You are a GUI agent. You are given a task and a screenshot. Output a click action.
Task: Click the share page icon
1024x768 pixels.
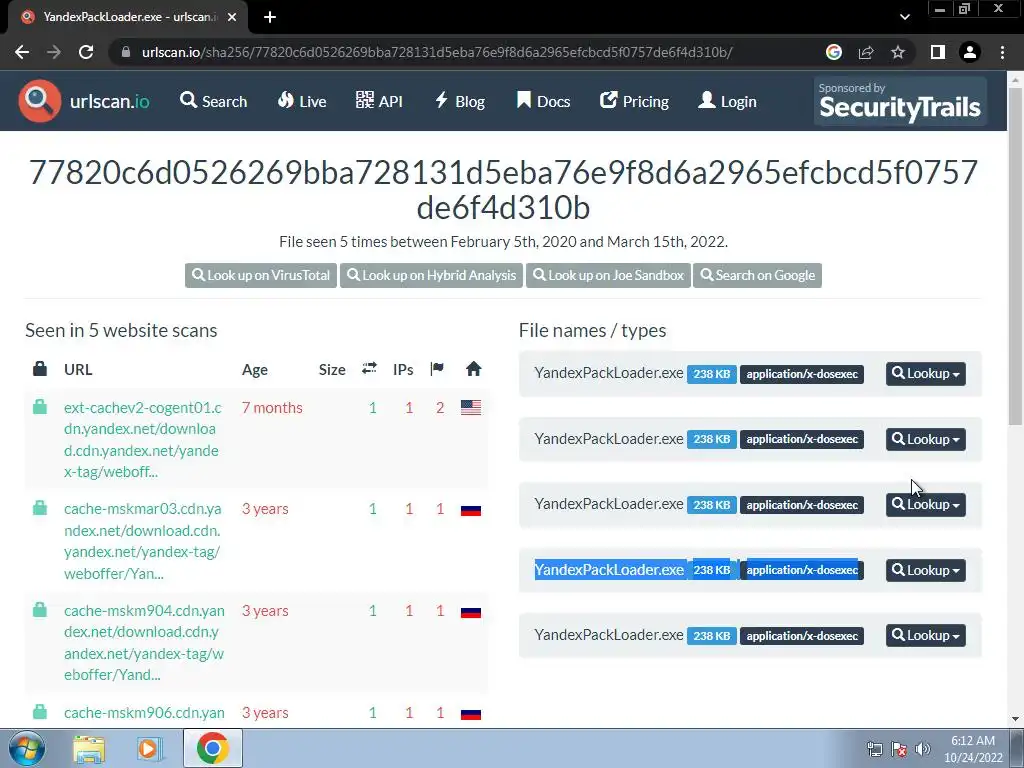(x=866, y=52)
